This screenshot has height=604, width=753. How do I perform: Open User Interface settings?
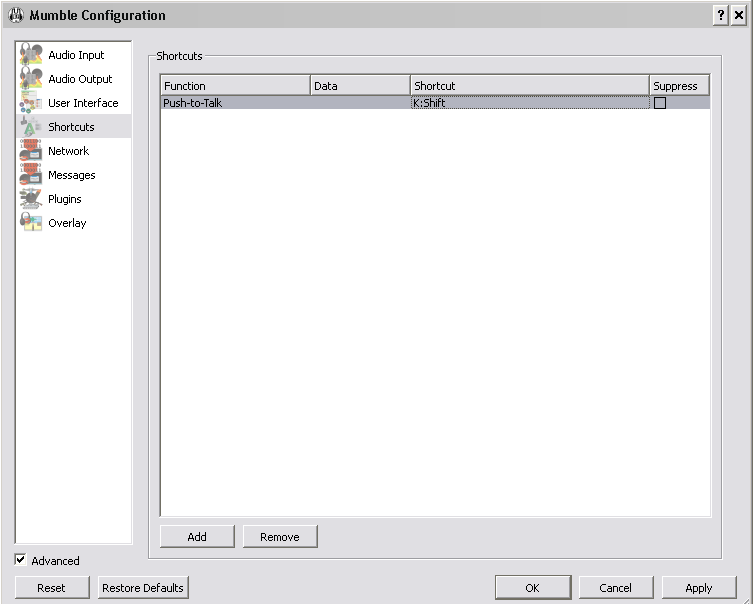74,102
